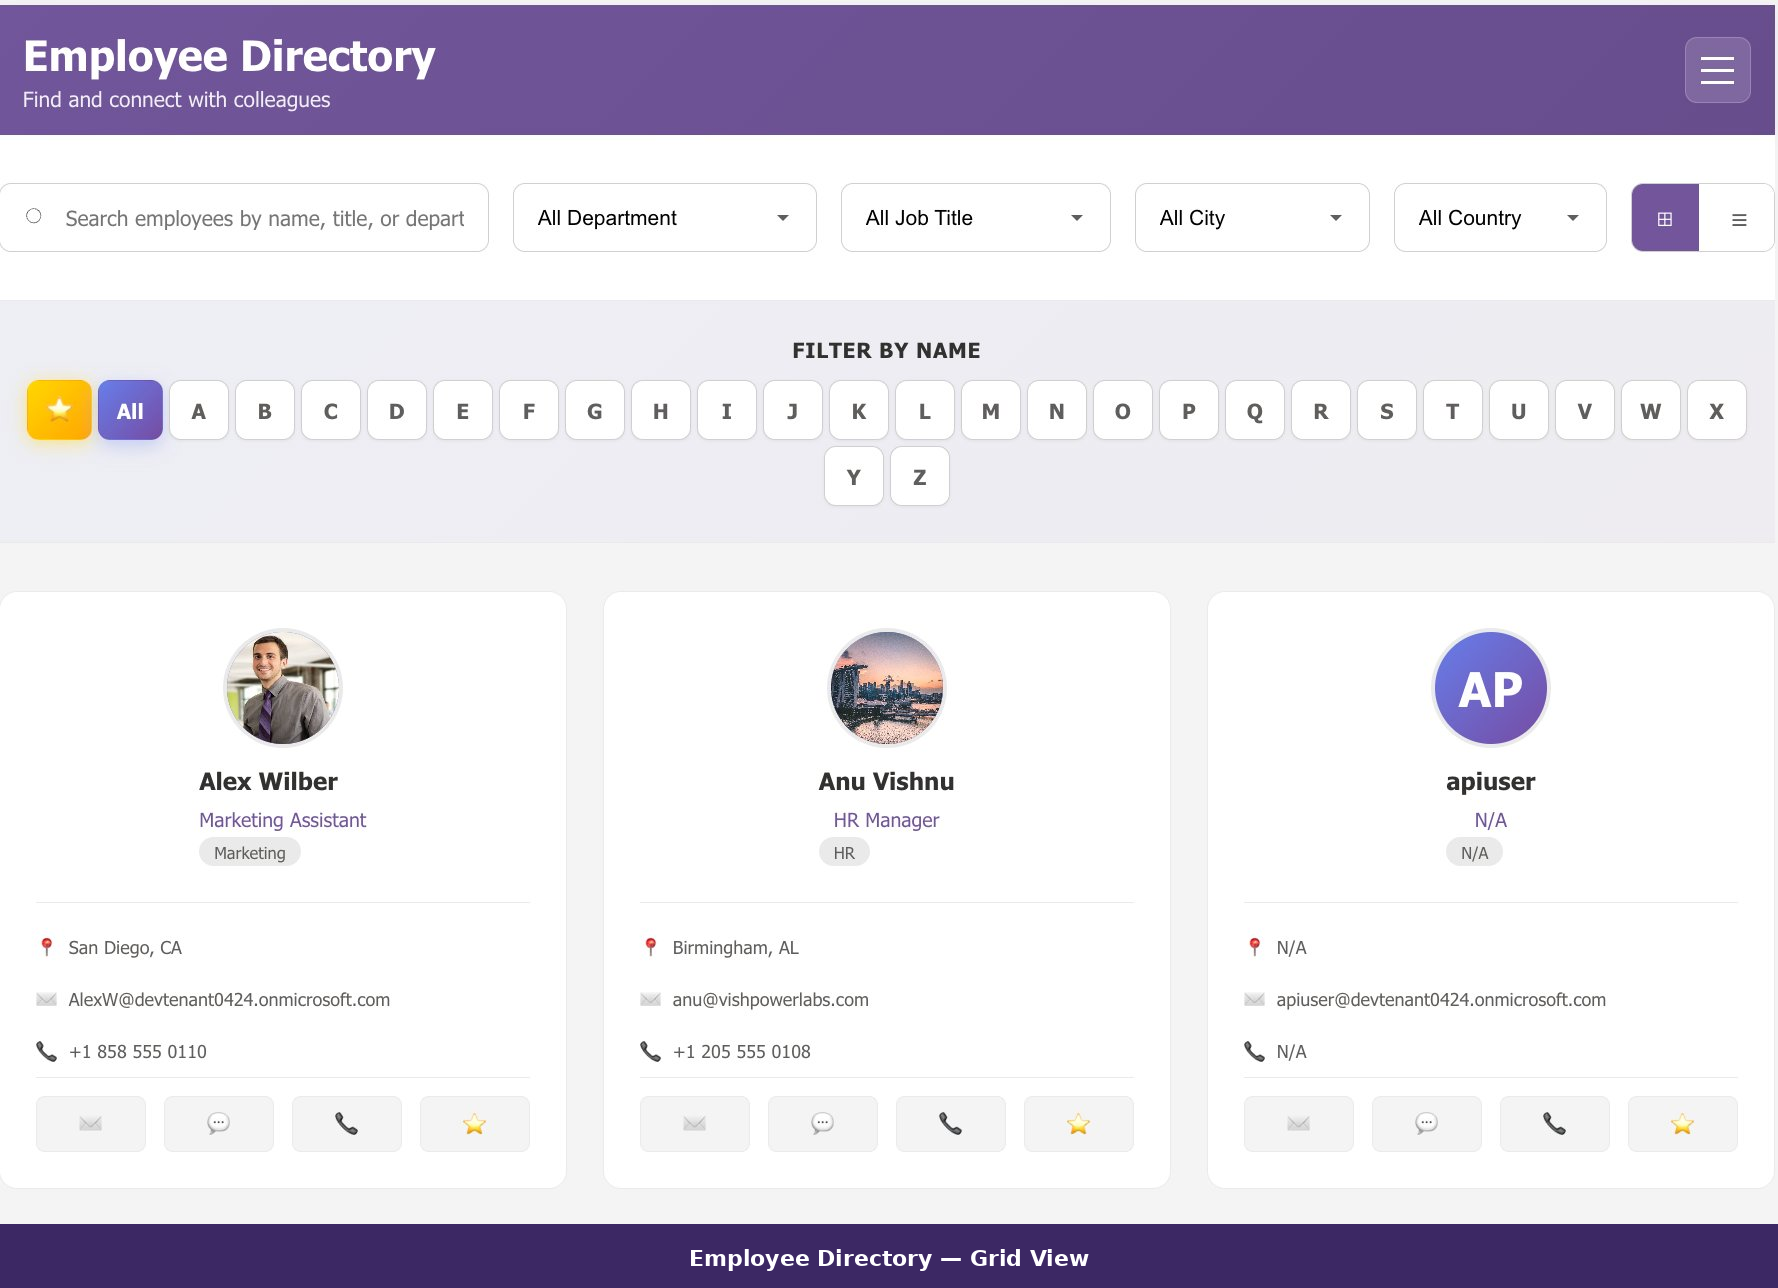The image size is (1778, 1288).
Task: Toggle the favorites star filter
Action: coord(60,410)
